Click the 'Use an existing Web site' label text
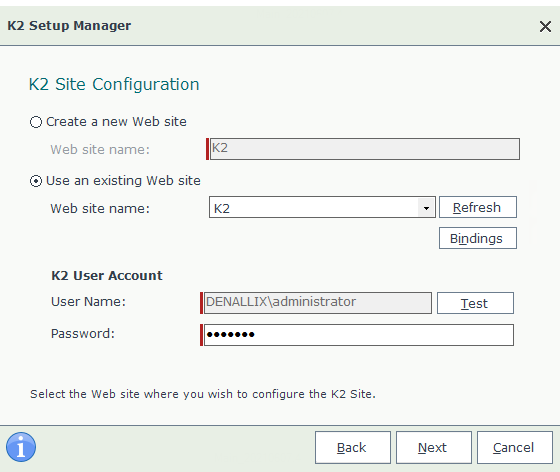Image resolution: width=560 pixels, height=472 pixels. (123, 181)
